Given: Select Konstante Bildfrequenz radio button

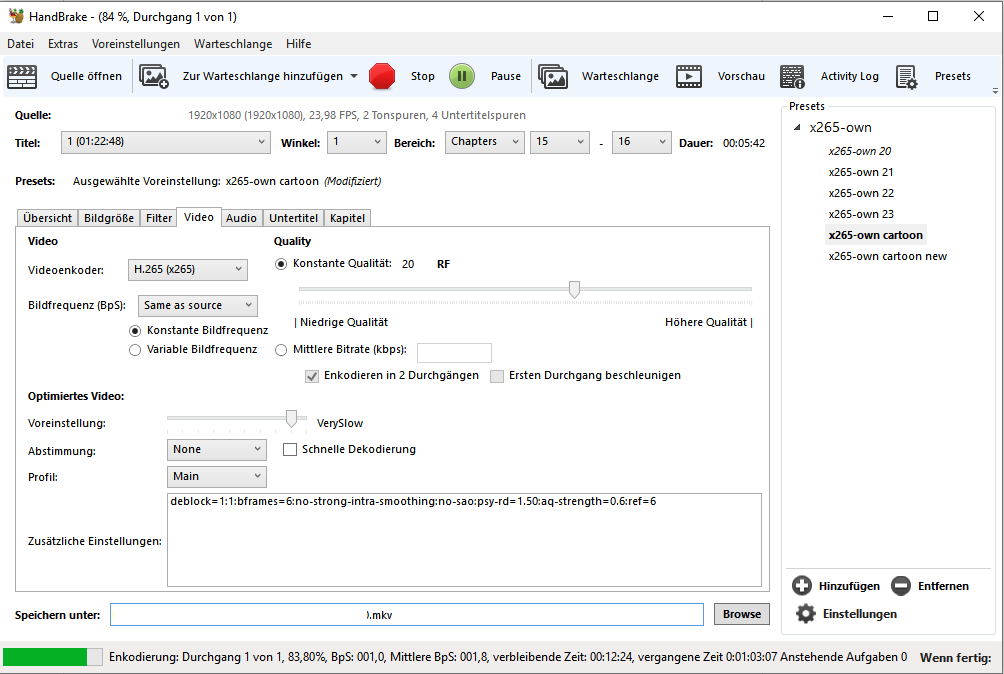Looking at the screenshot, I should [134, 331].
